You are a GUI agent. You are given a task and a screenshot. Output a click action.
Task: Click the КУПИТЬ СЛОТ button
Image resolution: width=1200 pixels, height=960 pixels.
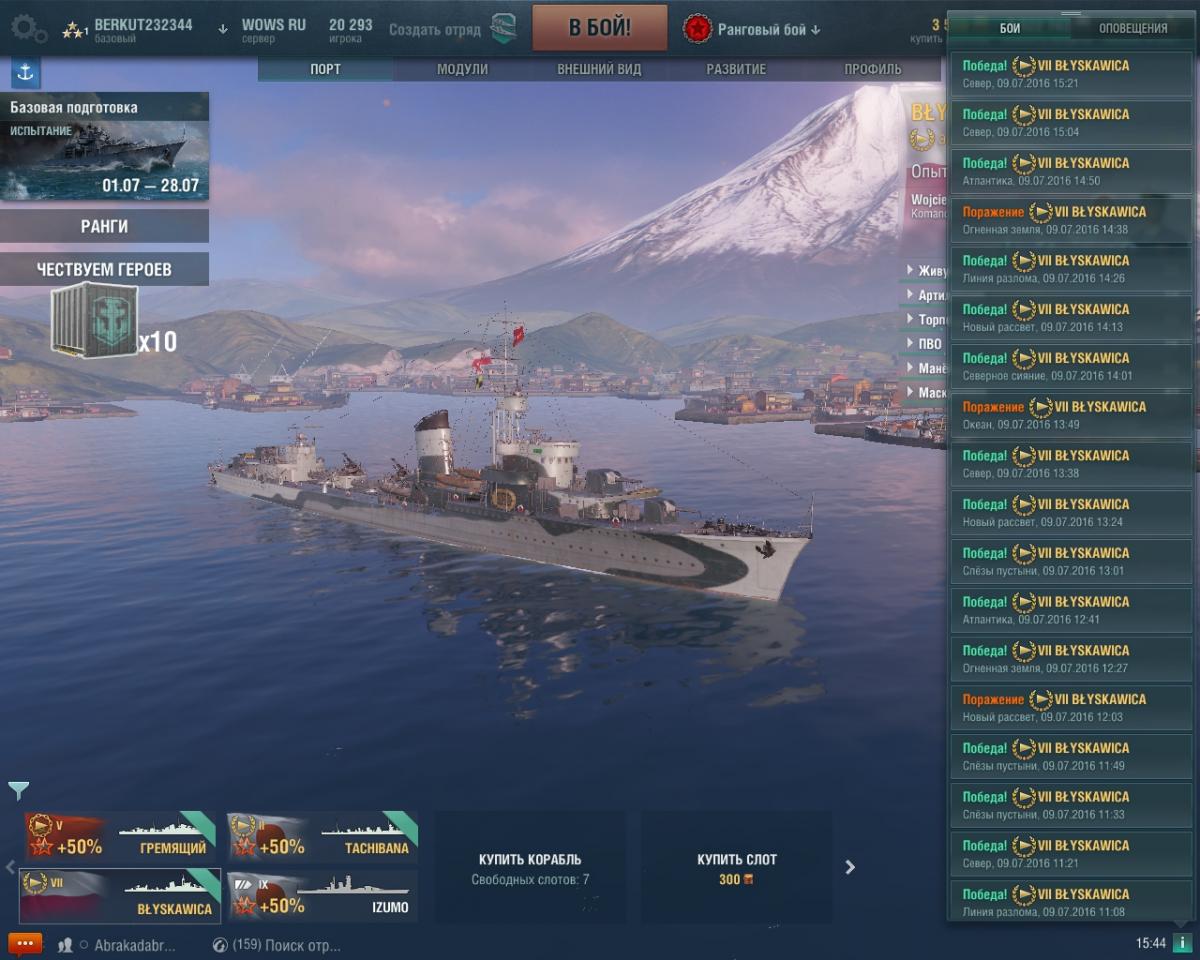pos(737,868)
